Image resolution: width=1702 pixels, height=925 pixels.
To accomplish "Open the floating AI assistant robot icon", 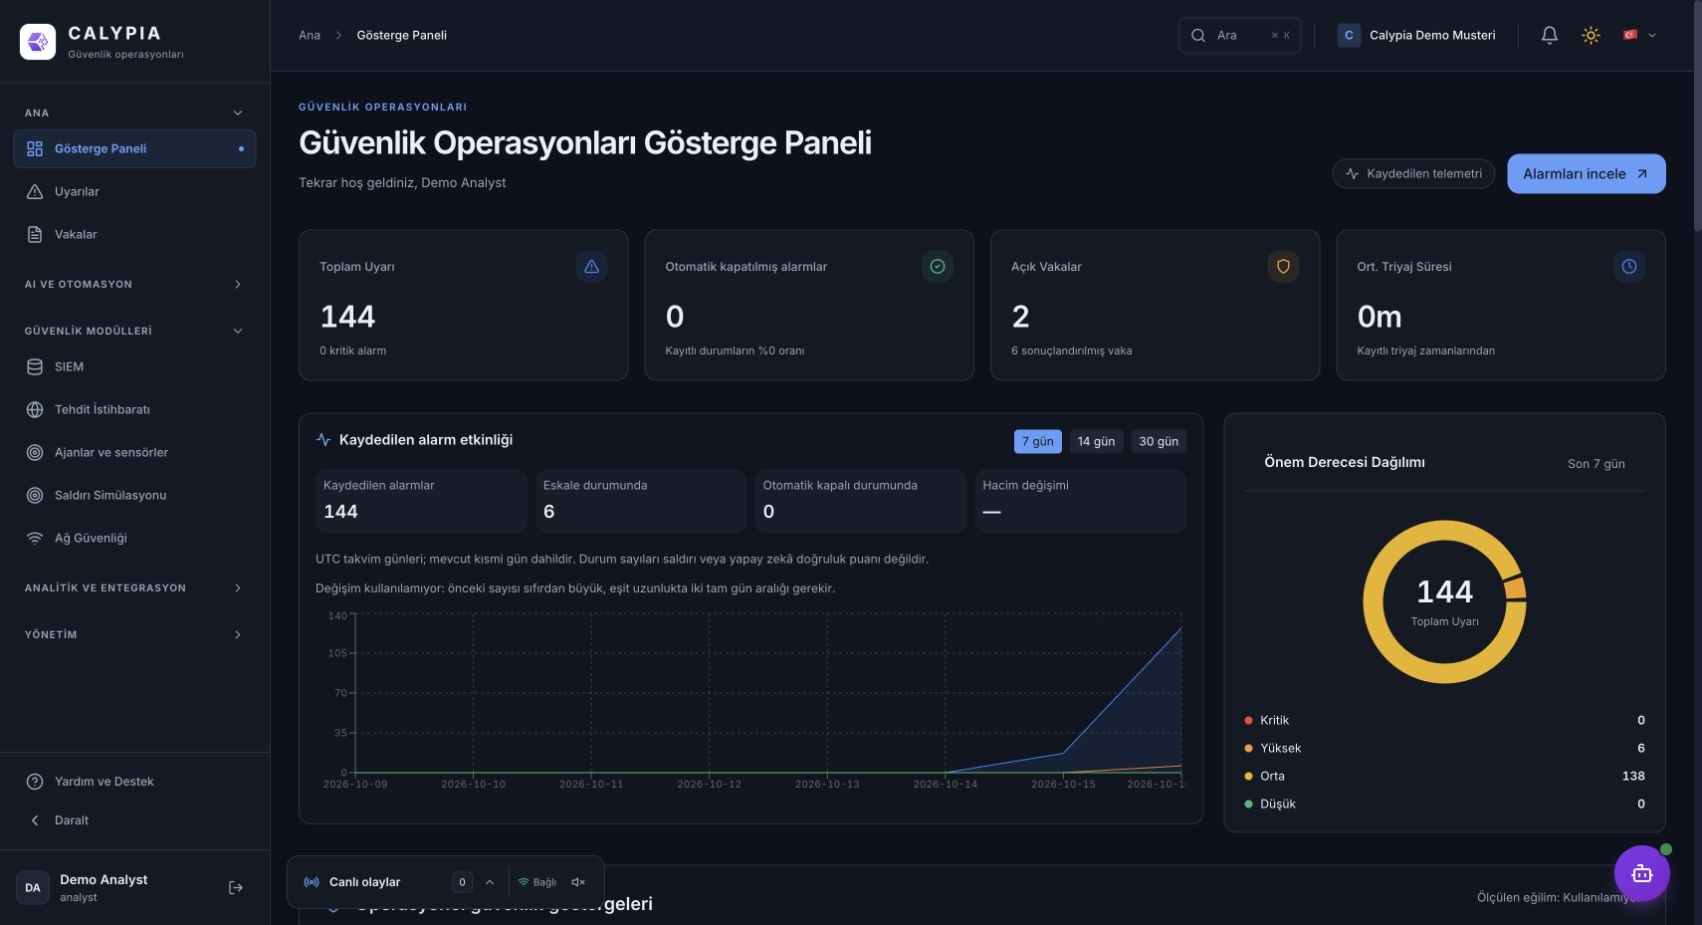I will (x=1642, y=874).
